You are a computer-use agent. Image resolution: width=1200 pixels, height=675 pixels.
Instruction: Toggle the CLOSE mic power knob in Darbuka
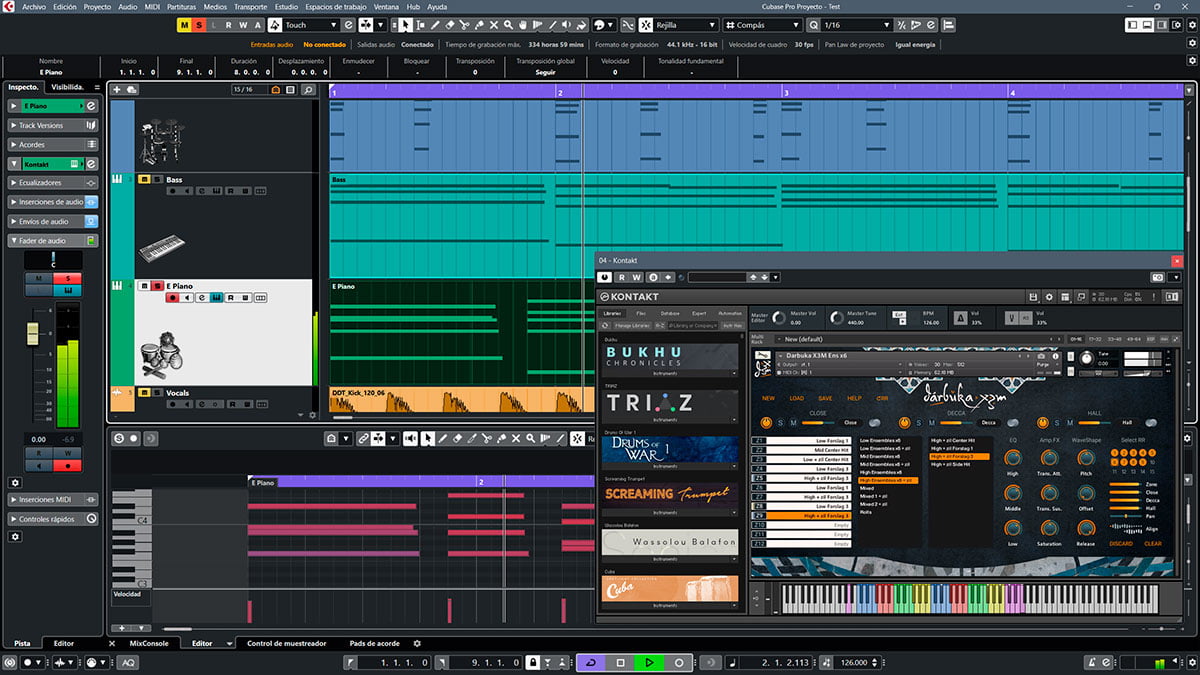pyautogui.click(x=766, y=423)
